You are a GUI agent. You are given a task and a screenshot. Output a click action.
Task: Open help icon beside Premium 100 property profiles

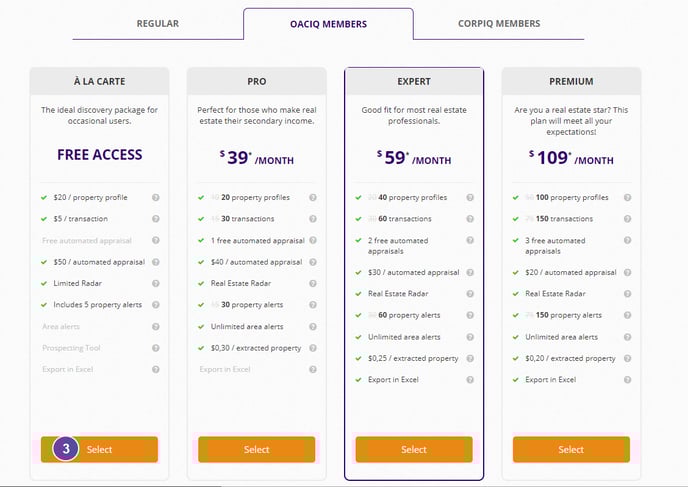(627, 197)
